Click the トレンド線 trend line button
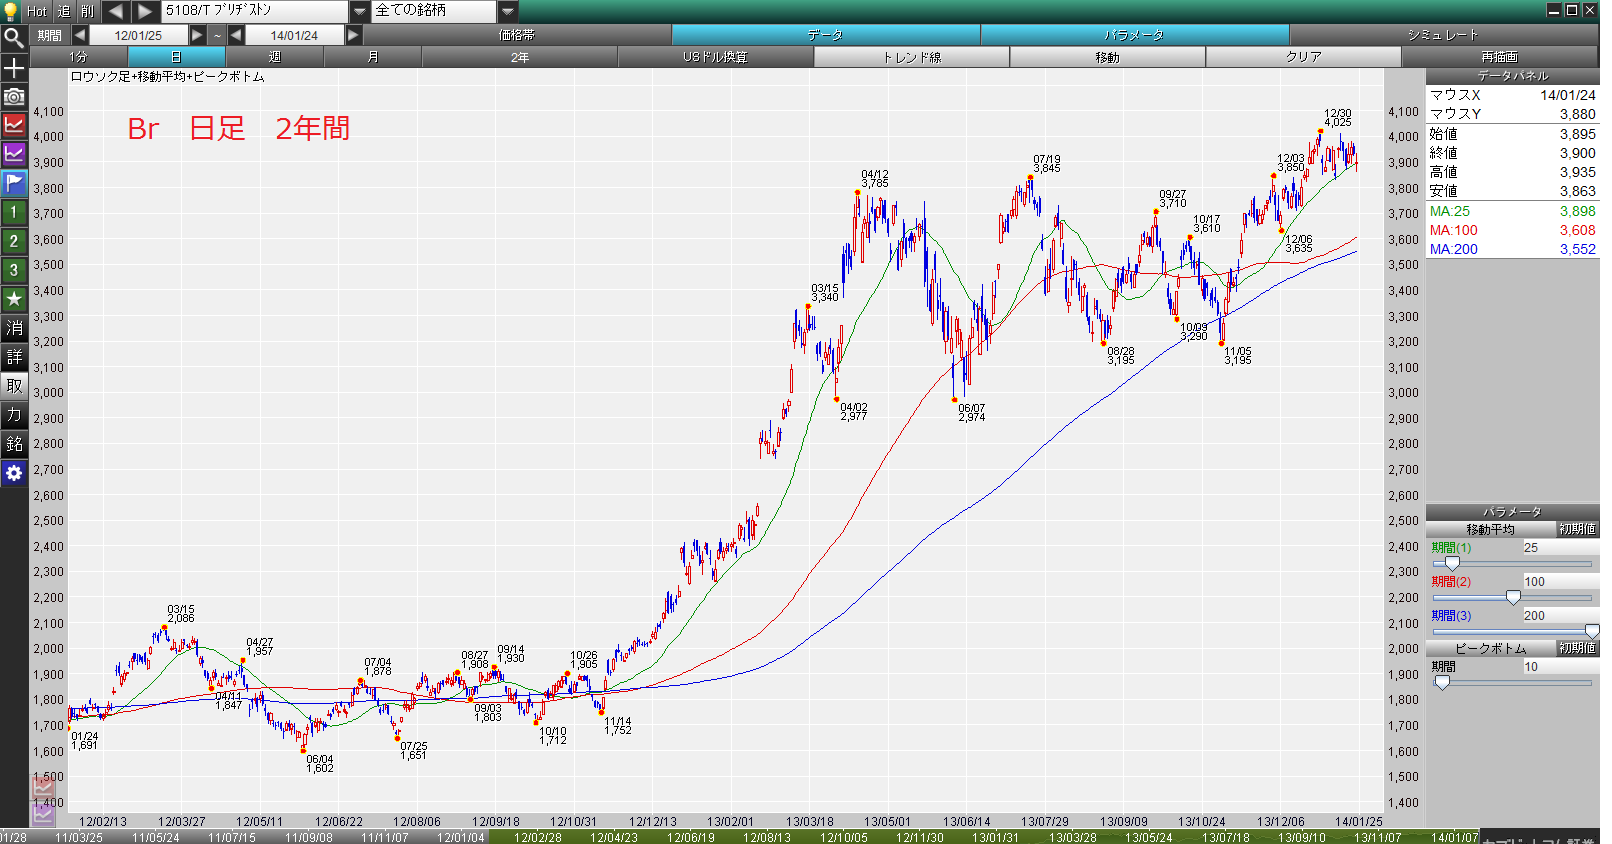The width and height of the screenshot is (1612, 844). click(x=912, y=57)
